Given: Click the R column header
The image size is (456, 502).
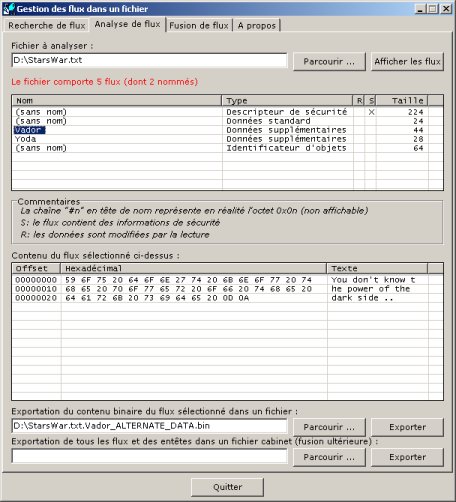Looking at the screenshot, I should click(359, 100).
